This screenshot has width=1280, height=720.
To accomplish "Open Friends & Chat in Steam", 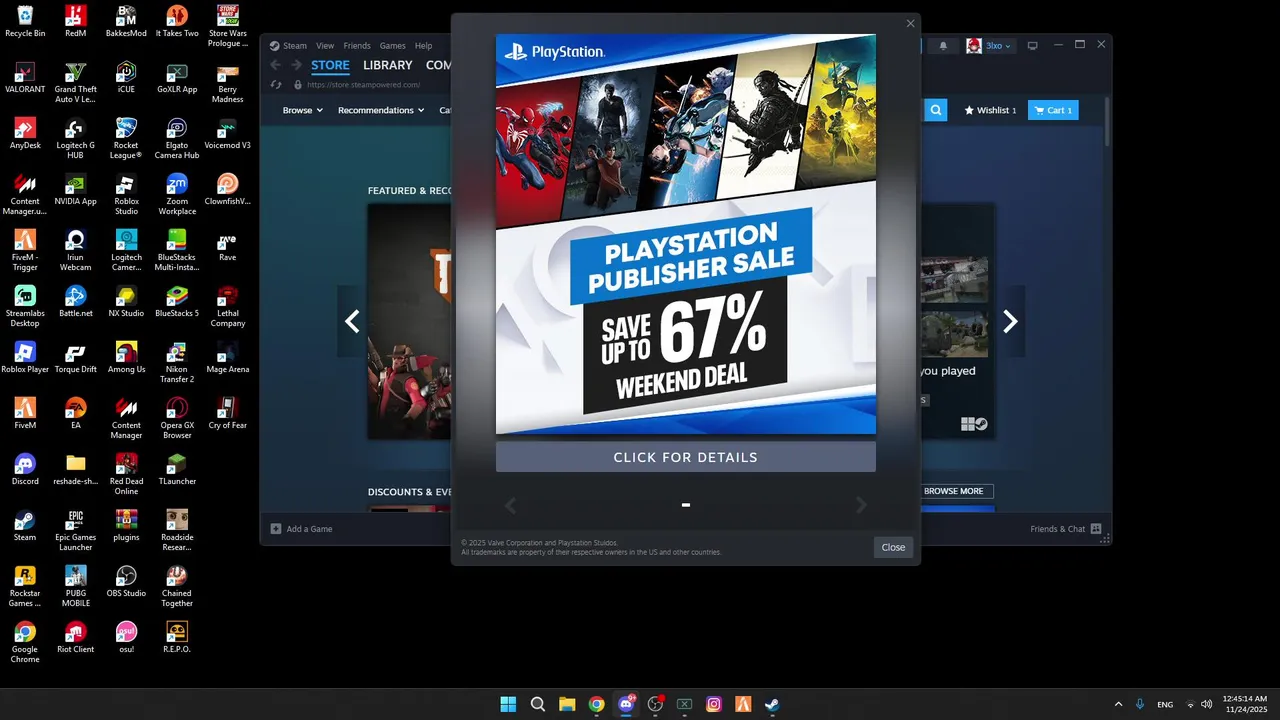I will 1066,529.
